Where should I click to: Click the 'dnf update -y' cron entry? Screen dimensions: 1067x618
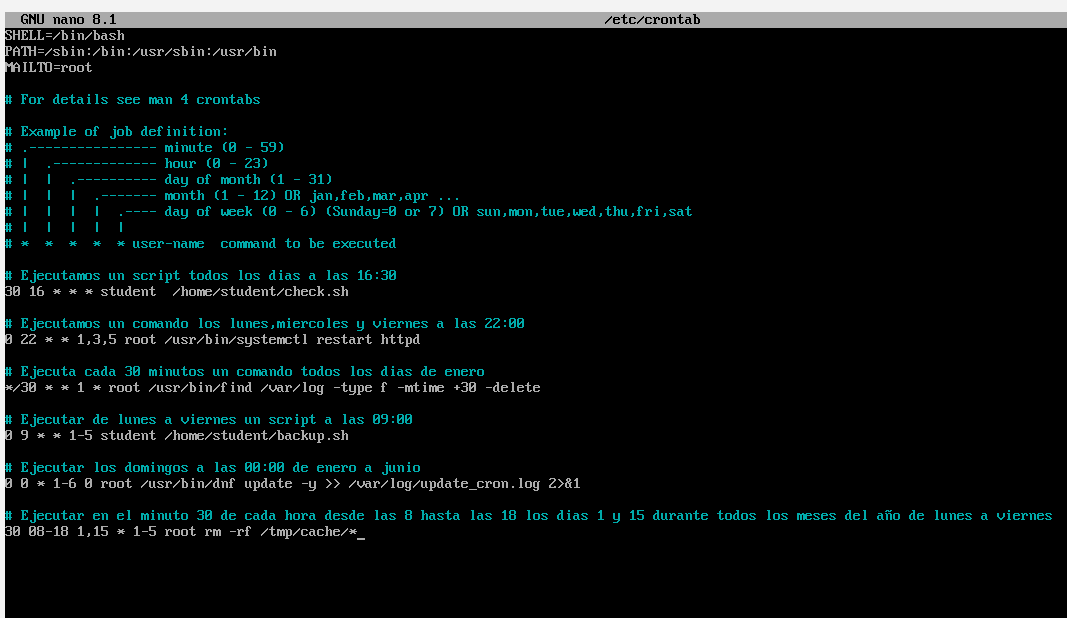click(x=293, y=484)
